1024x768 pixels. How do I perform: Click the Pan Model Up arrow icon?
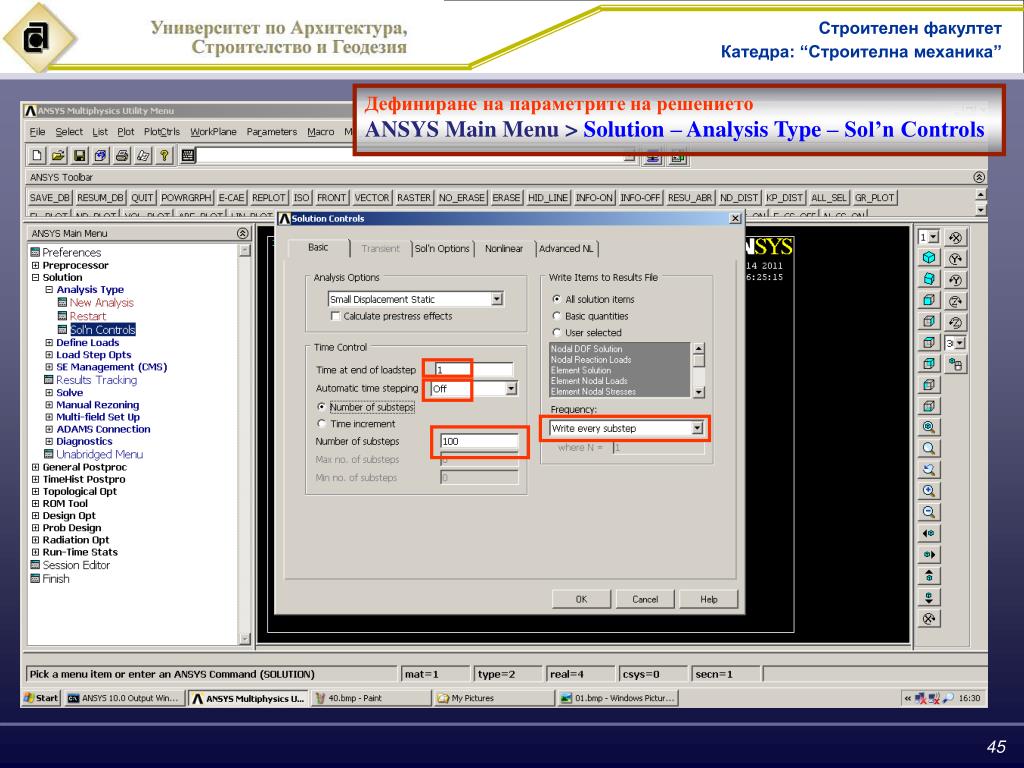929,576
